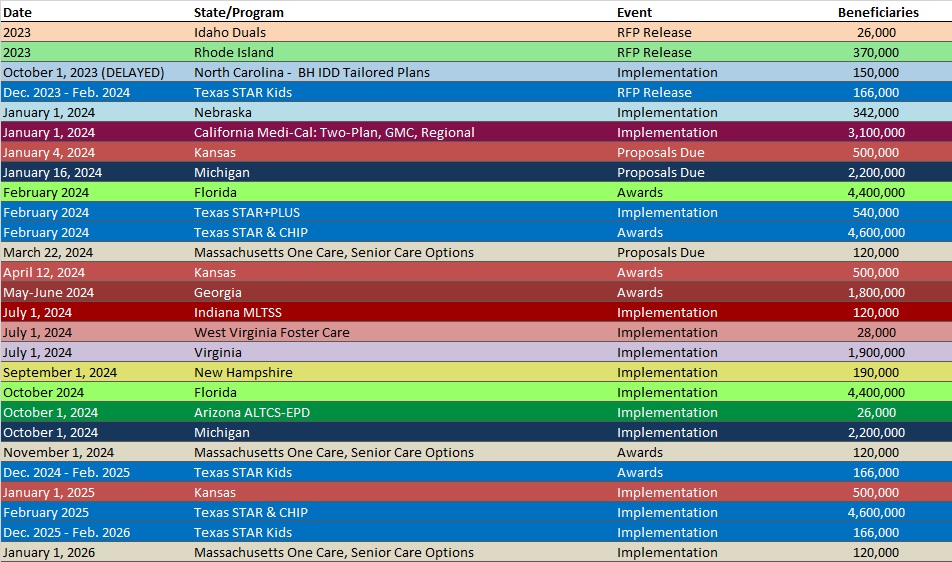Click the 370,000 beneficiaries value
This screenshot has width=952, height=562.
point(876,52)
